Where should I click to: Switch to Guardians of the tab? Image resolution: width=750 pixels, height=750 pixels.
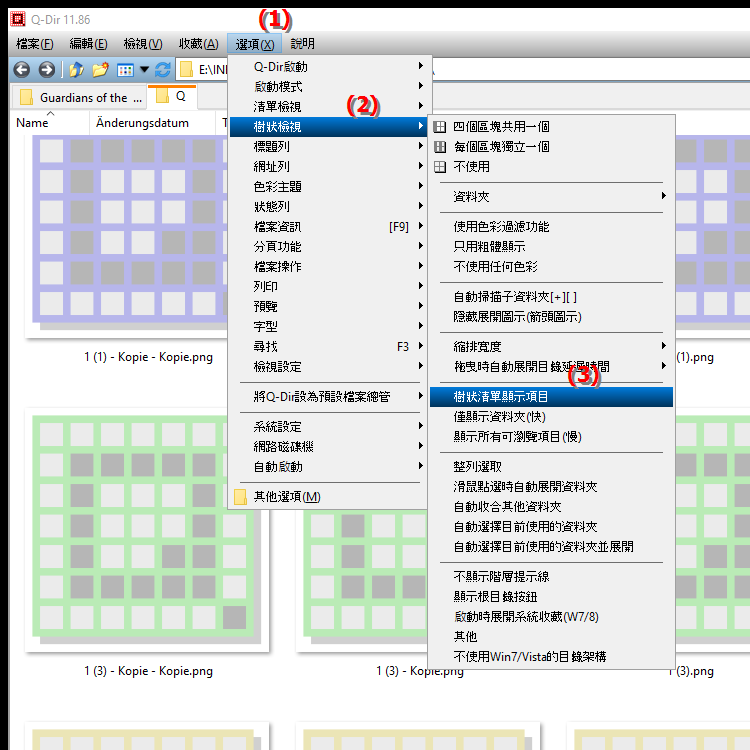click(x=80, y=98)
